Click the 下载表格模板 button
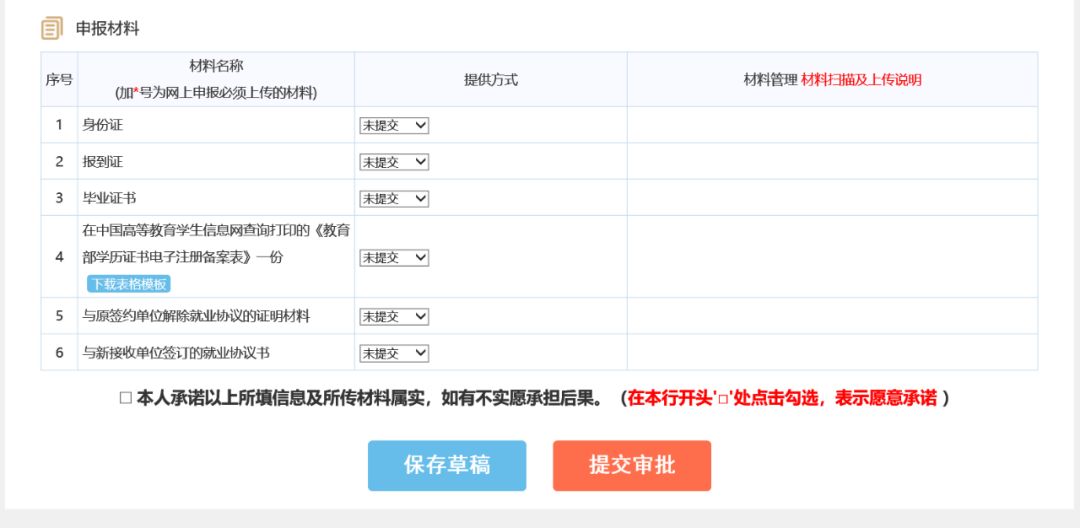Image resolution: width=1080 pixels, height=528 pixels. (129, 284)
